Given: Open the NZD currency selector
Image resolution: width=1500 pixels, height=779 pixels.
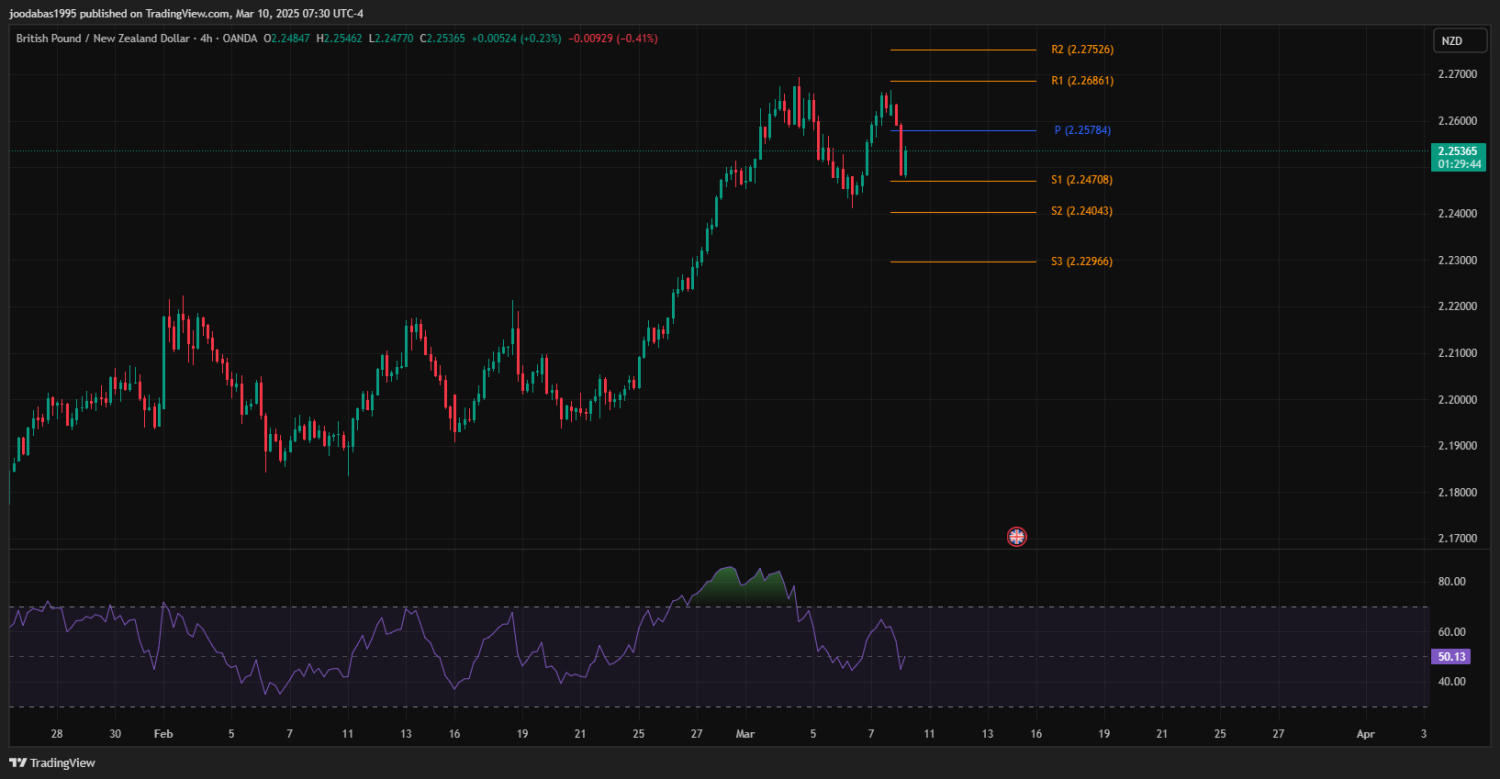Looking at the screenshot, I should click(x=1451, y=41).
